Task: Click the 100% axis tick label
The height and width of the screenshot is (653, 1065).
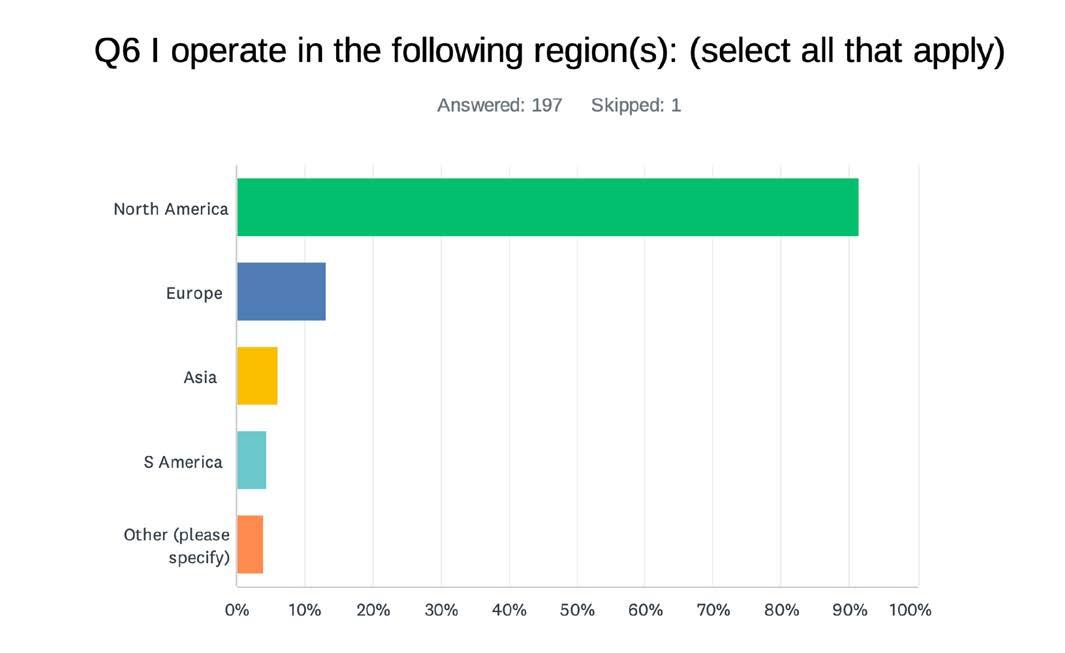Action: 910,610
